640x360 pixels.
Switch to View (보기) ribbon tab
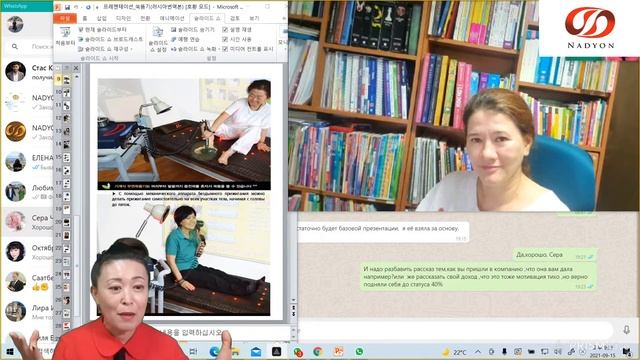click(254, 18)
